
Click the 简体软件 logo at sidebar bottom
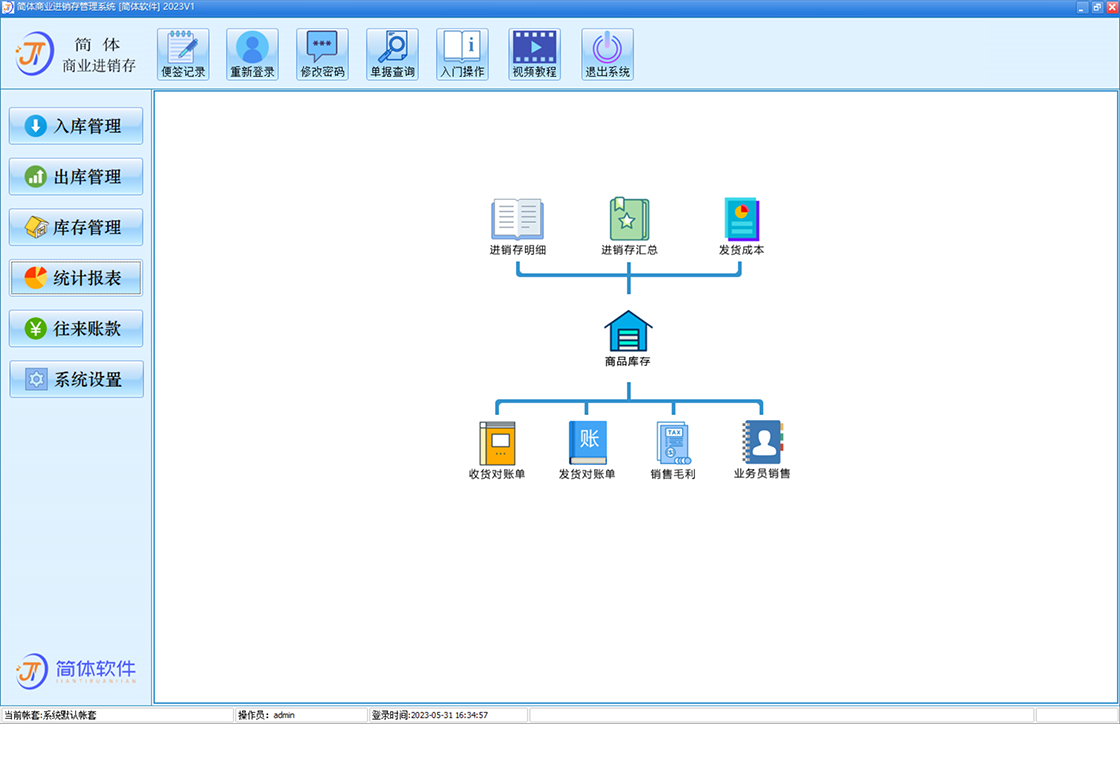[x=76, y=671]
